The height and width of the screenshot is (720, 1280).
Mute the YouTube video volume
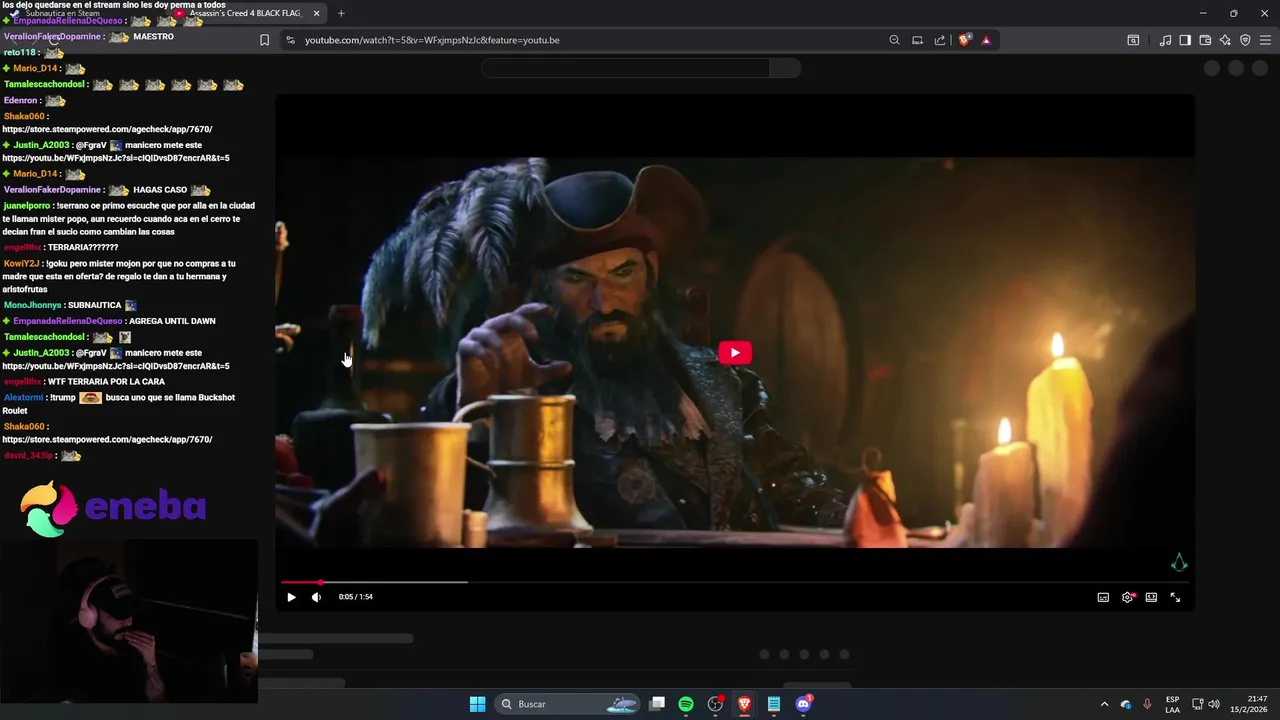point(317,597)
